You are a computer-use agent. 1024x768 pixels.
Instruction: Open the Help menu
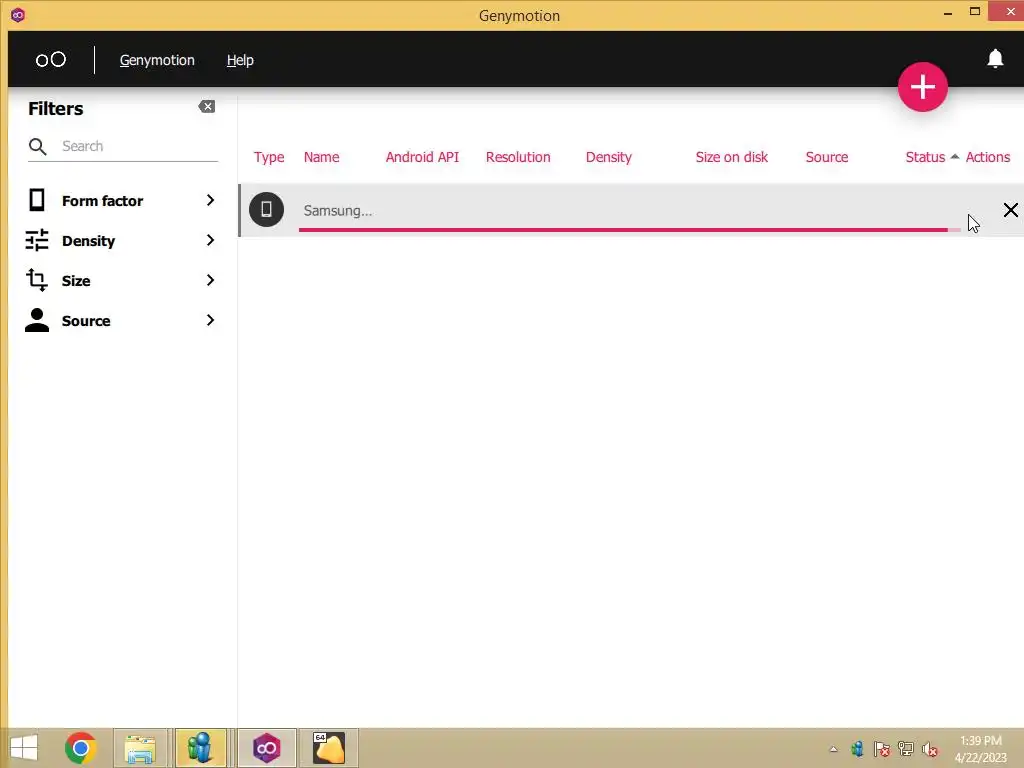240,60
